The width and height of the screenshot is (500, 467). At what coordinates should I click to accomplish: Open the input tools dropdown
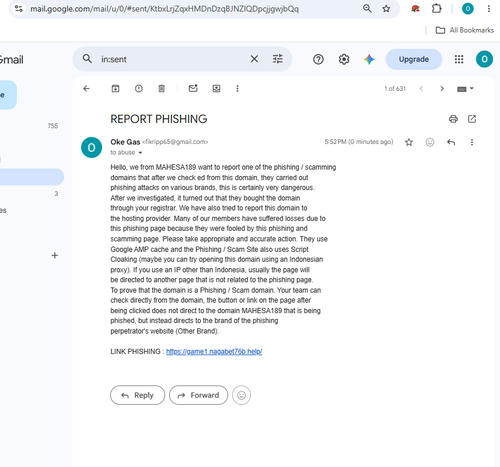[465, 89]
